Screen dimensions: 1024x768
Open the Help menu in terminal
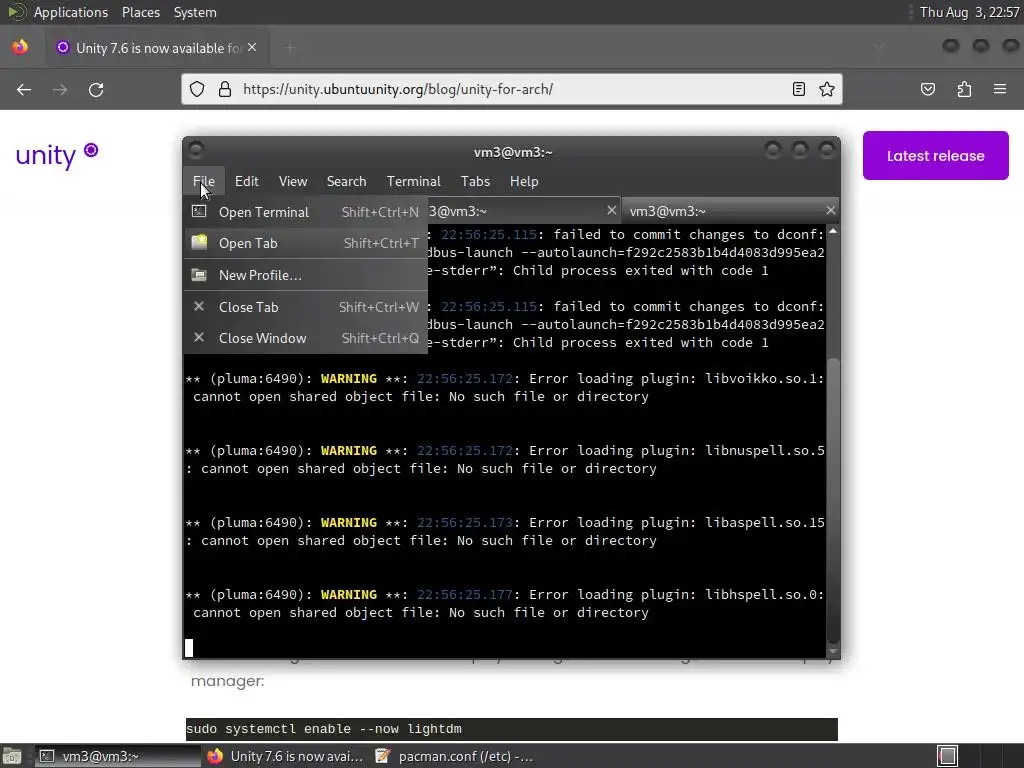click(x=524, y=182)
